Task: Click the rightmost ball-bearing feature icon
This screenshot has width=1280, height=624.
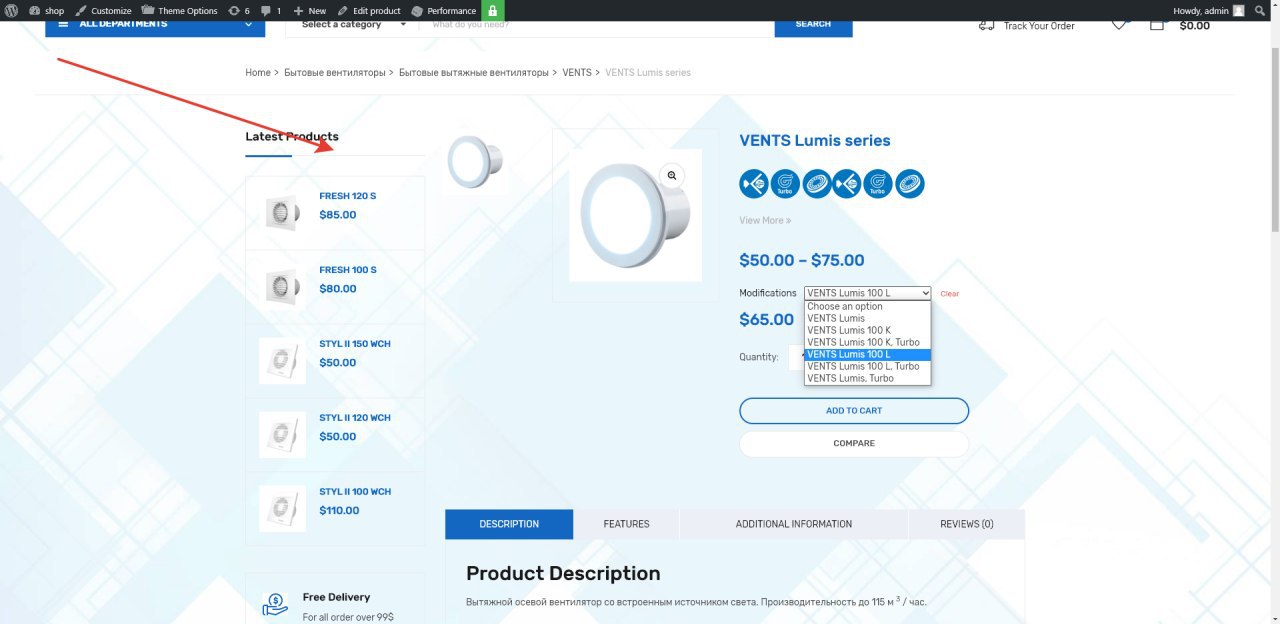Action: pyautogui.click(x=910, y=184)
